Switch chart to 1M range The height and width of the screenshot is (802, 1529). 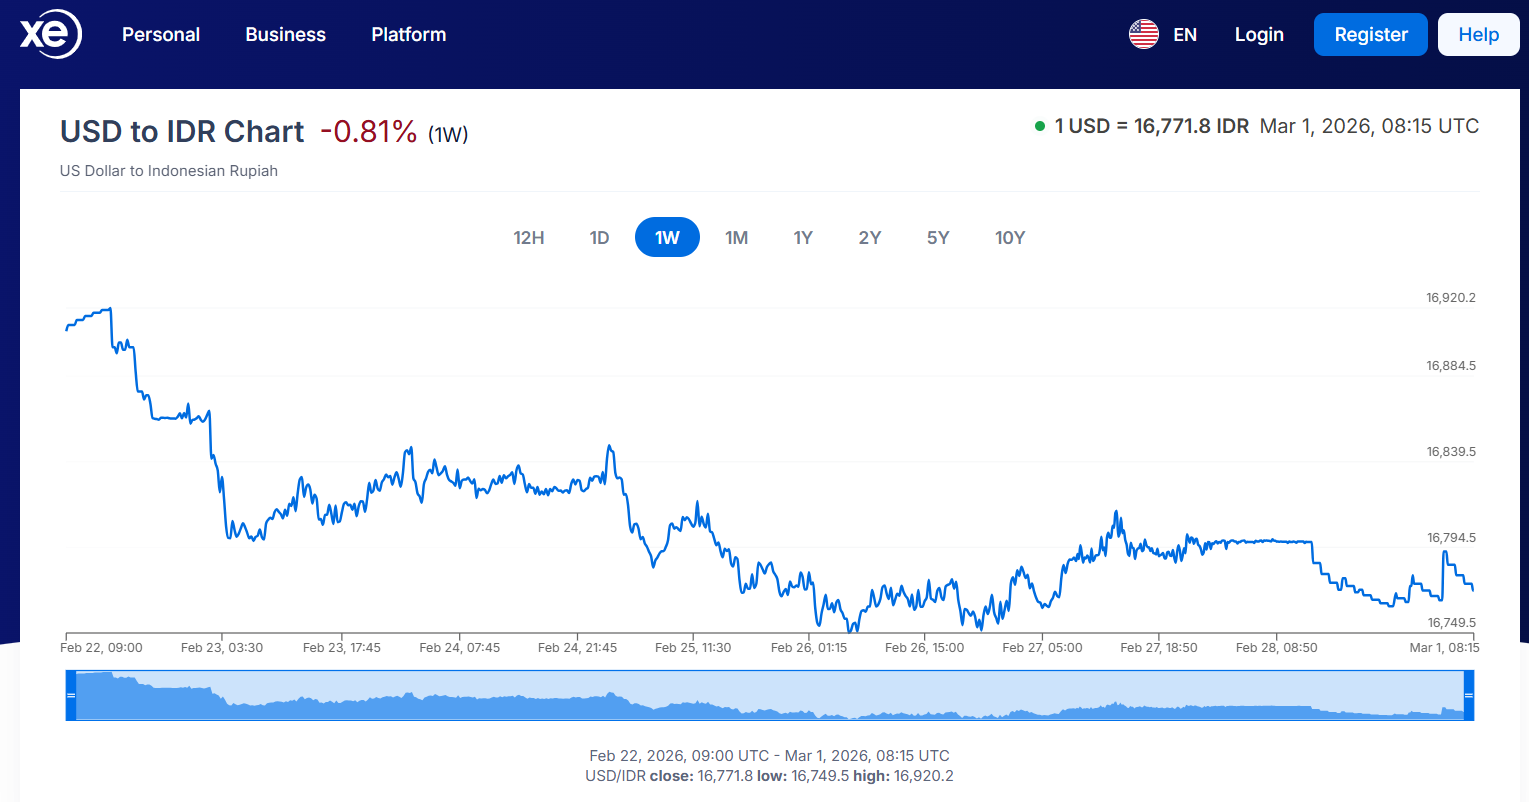click(x=736, y=238)
